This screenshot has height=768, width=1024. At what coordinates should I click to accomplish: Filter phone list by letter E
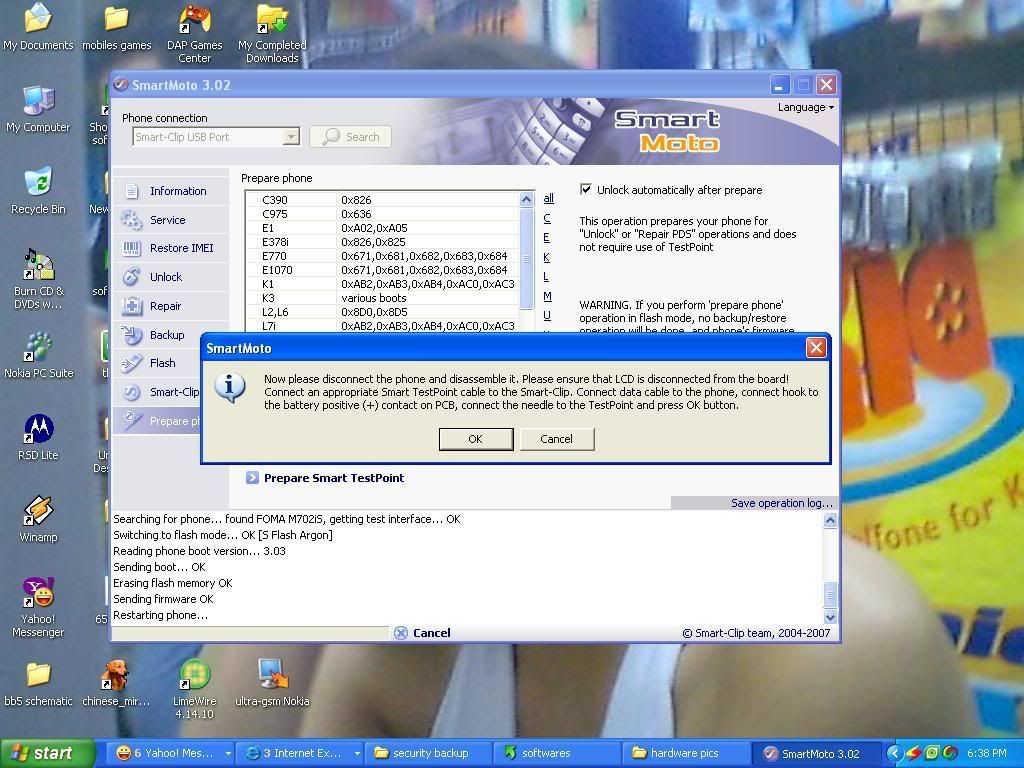coord(547,238)
